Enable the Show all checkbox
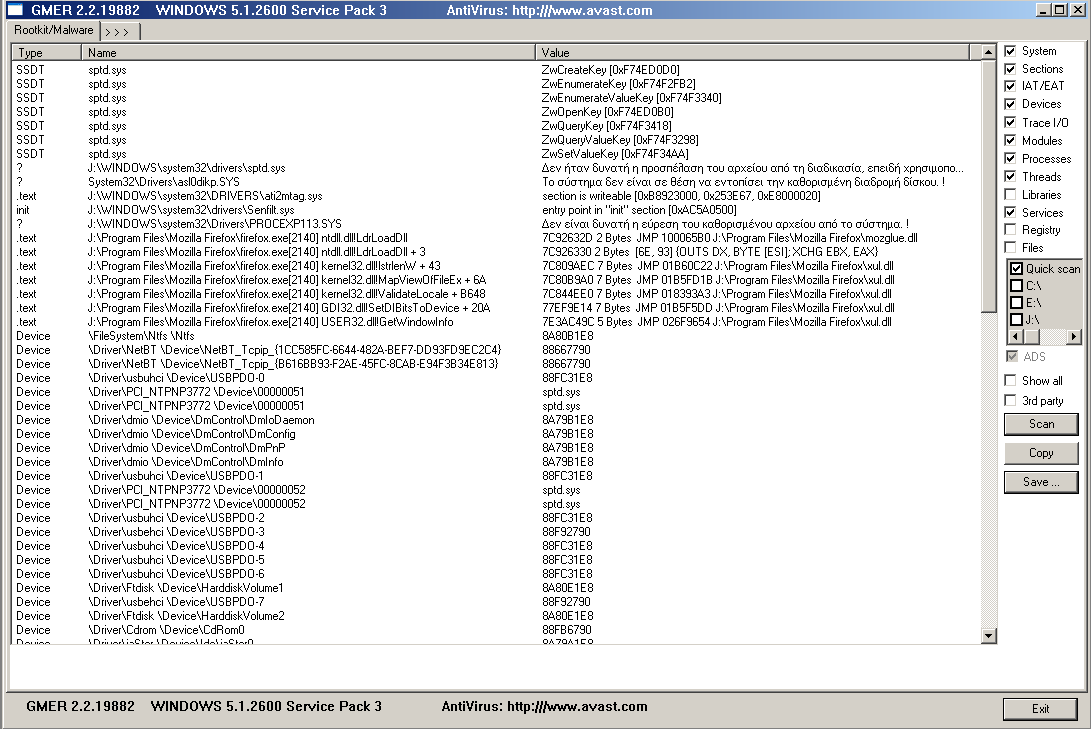 tap(1010, 381)
